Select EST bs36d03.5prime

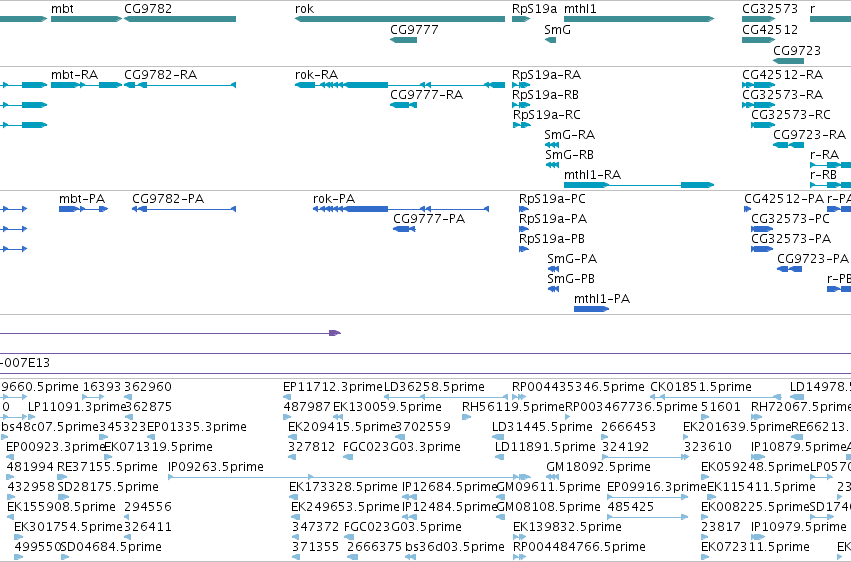455,547
